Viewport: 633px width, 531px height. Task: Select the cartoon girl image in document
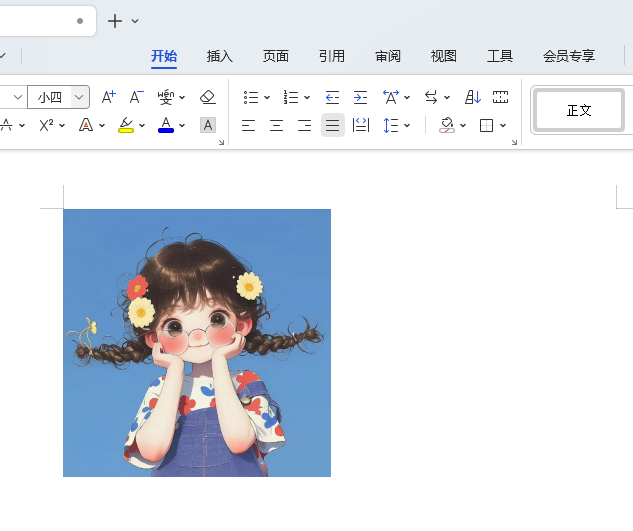(197, 343)
